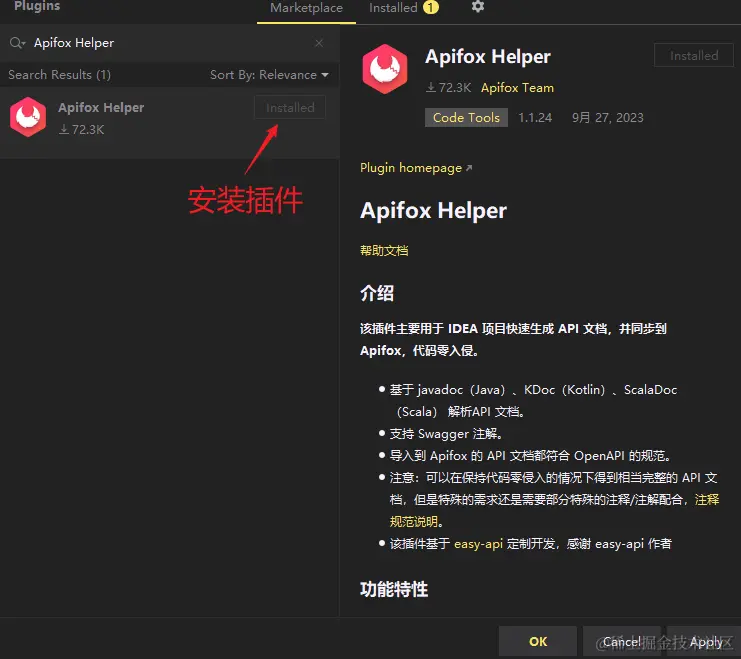Click the version 1.1.24 text
Screen dimensions: 741x659
point(535,118)
